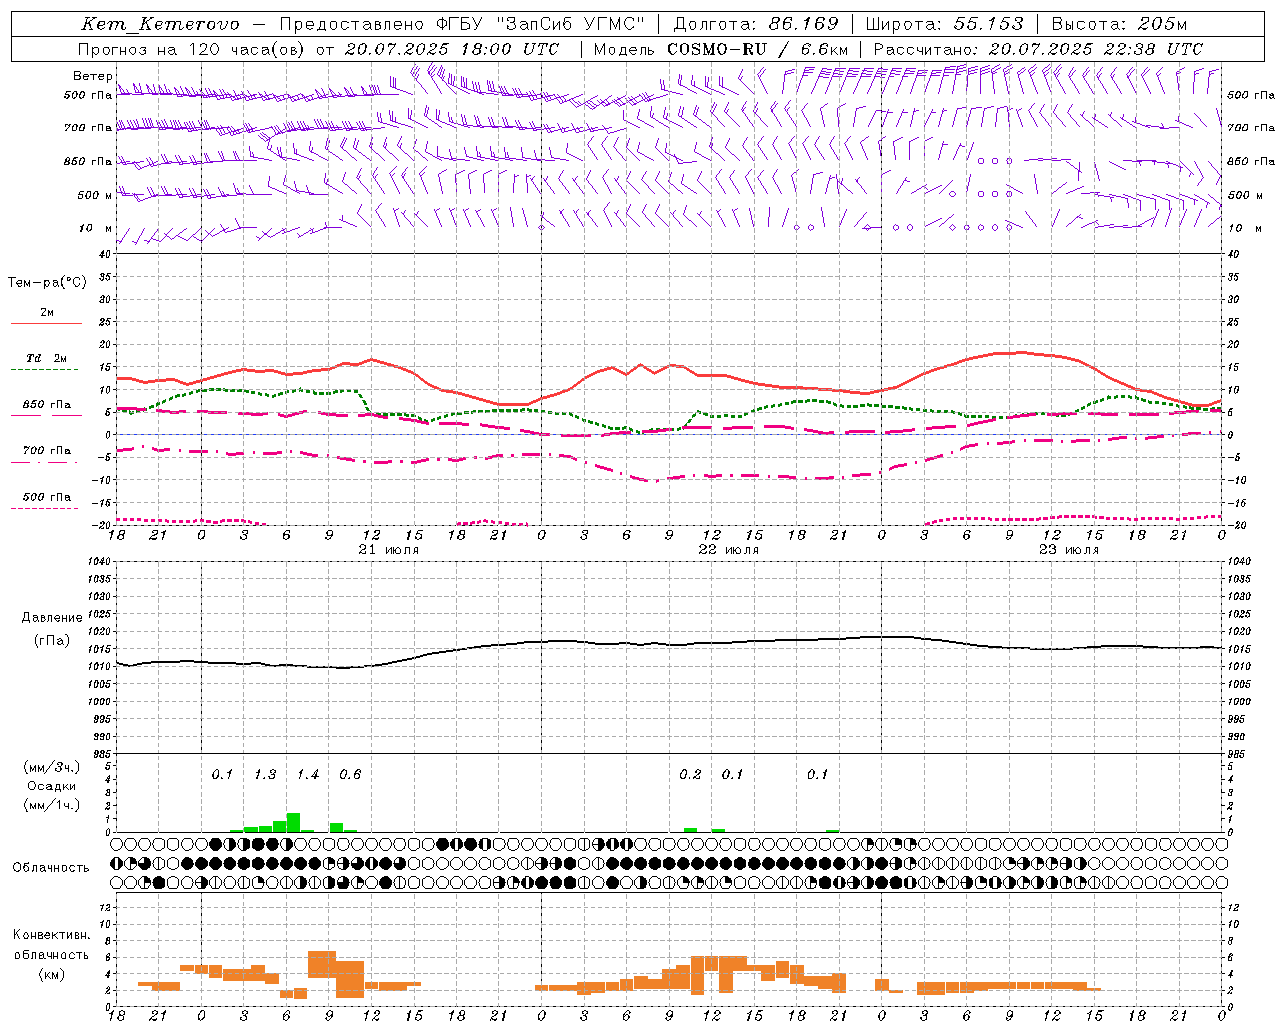Click the 'Рассчитано: 20.07.2025 22:38 UTC' text
1280x1024 pixels.
coord(1038,49)
